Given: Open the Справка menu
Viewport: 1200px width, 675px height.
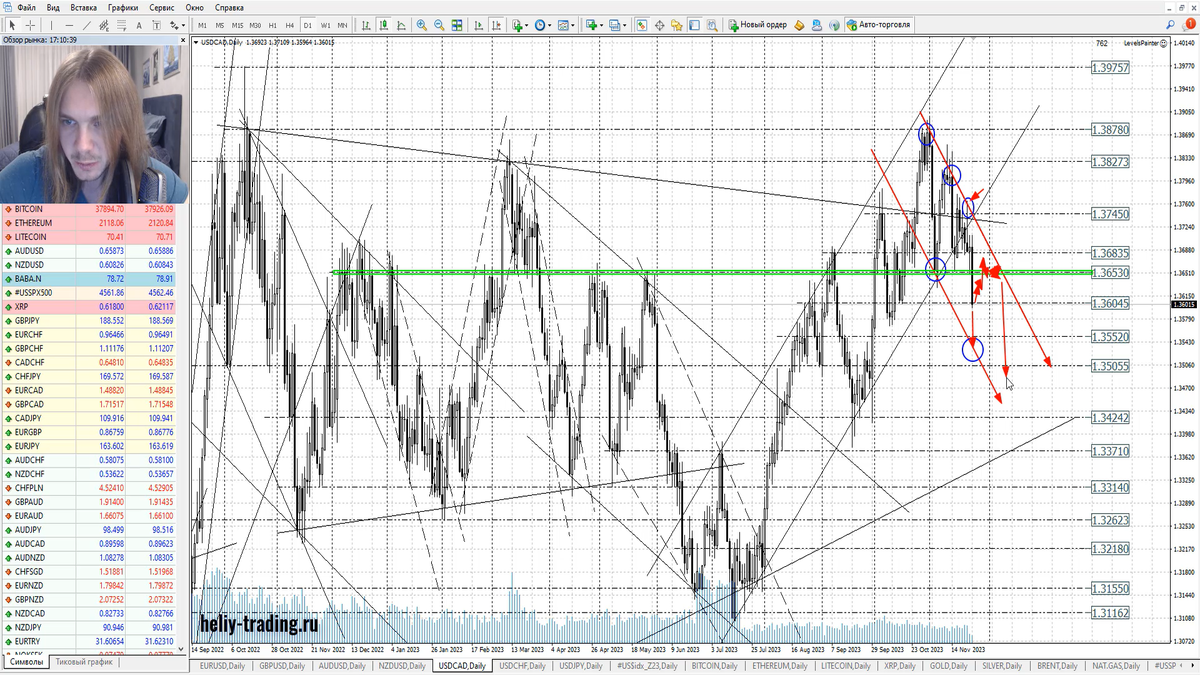Looking at the screenshot, I should (230, 7).
